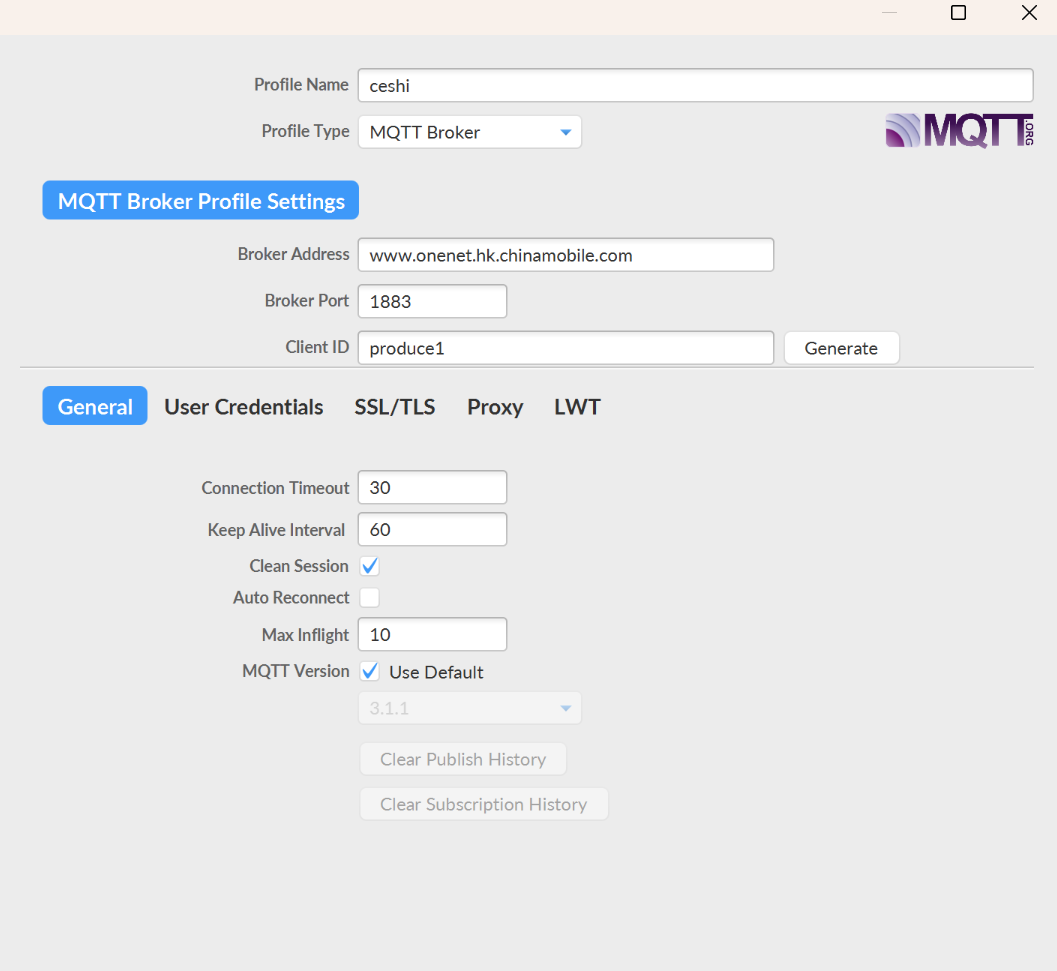Click the Generate client ID button
The image size is (1057, 971).
(x=841, y=348)
